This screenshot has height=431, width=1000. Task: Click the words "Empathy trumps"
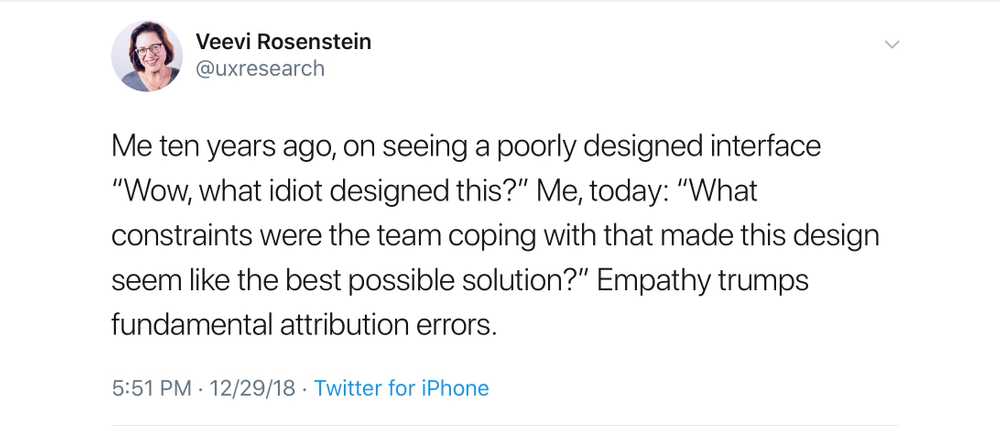pos(706,282)
